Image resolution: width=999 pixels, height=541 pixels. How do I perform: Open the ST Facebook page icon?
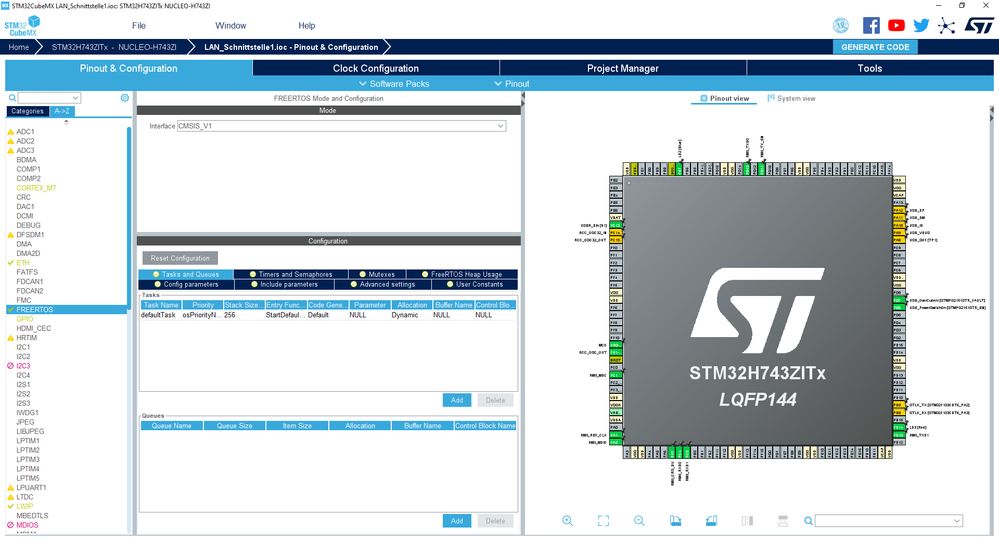[871, 25]
